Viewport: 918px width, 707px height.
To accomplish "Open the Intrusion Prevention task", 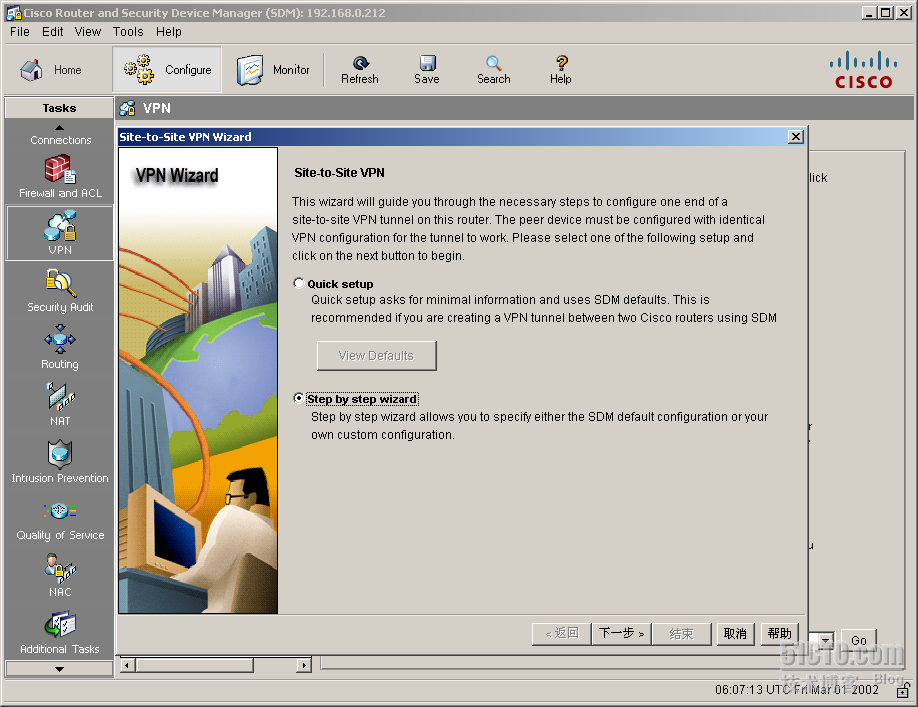I will [60, 461].
